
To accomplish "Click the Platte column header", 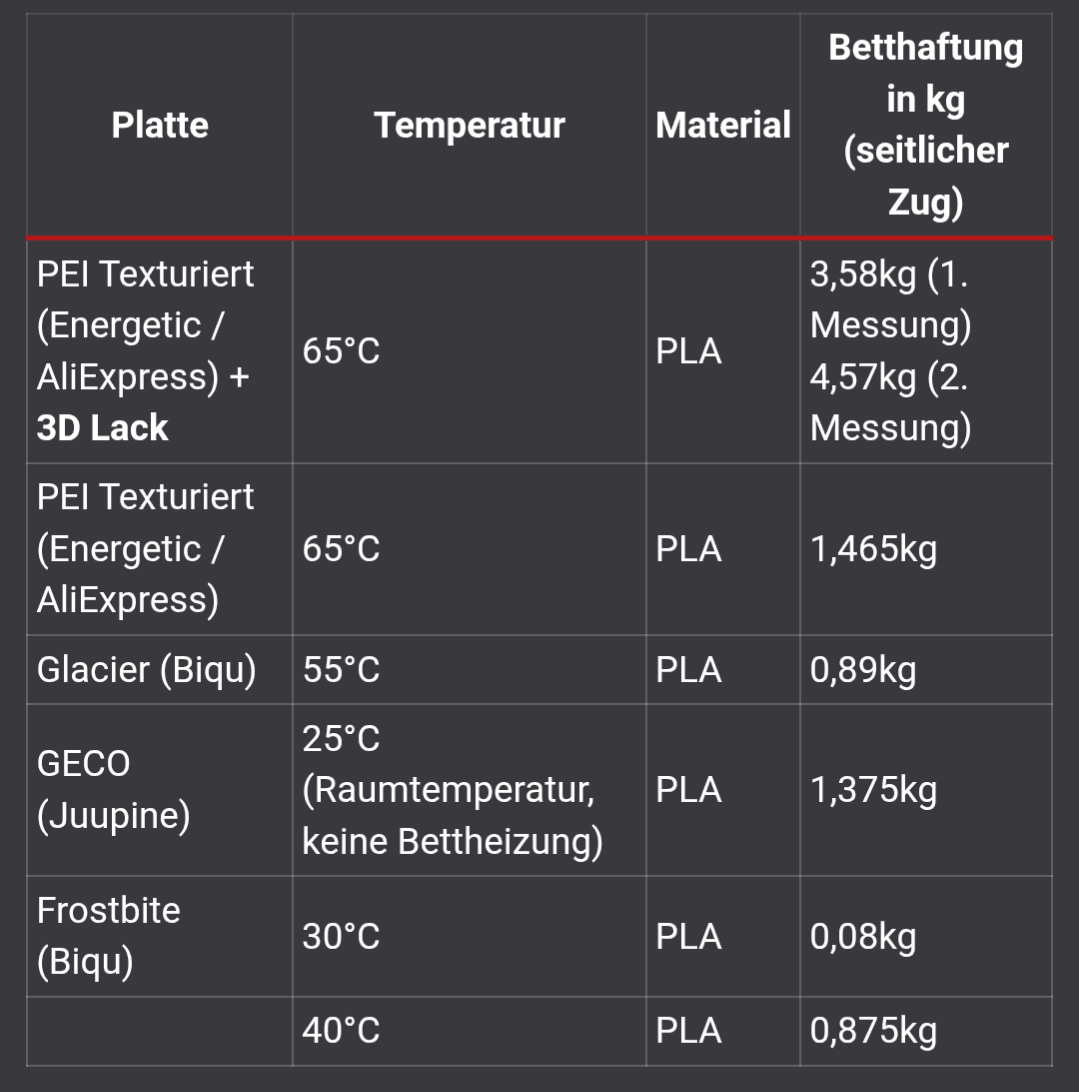I will pyautogui.click(x=160, y=125).
